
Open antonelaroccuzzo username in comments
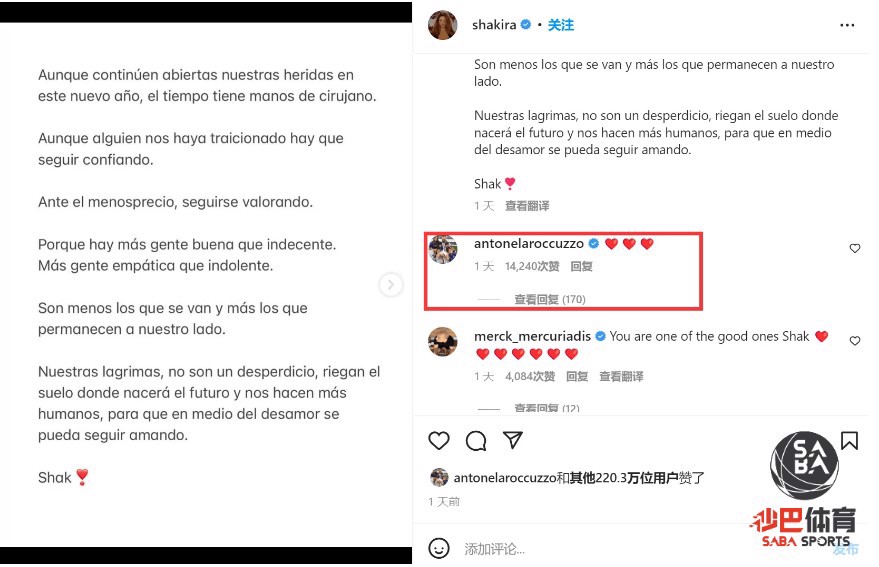[x=529, y=243]
